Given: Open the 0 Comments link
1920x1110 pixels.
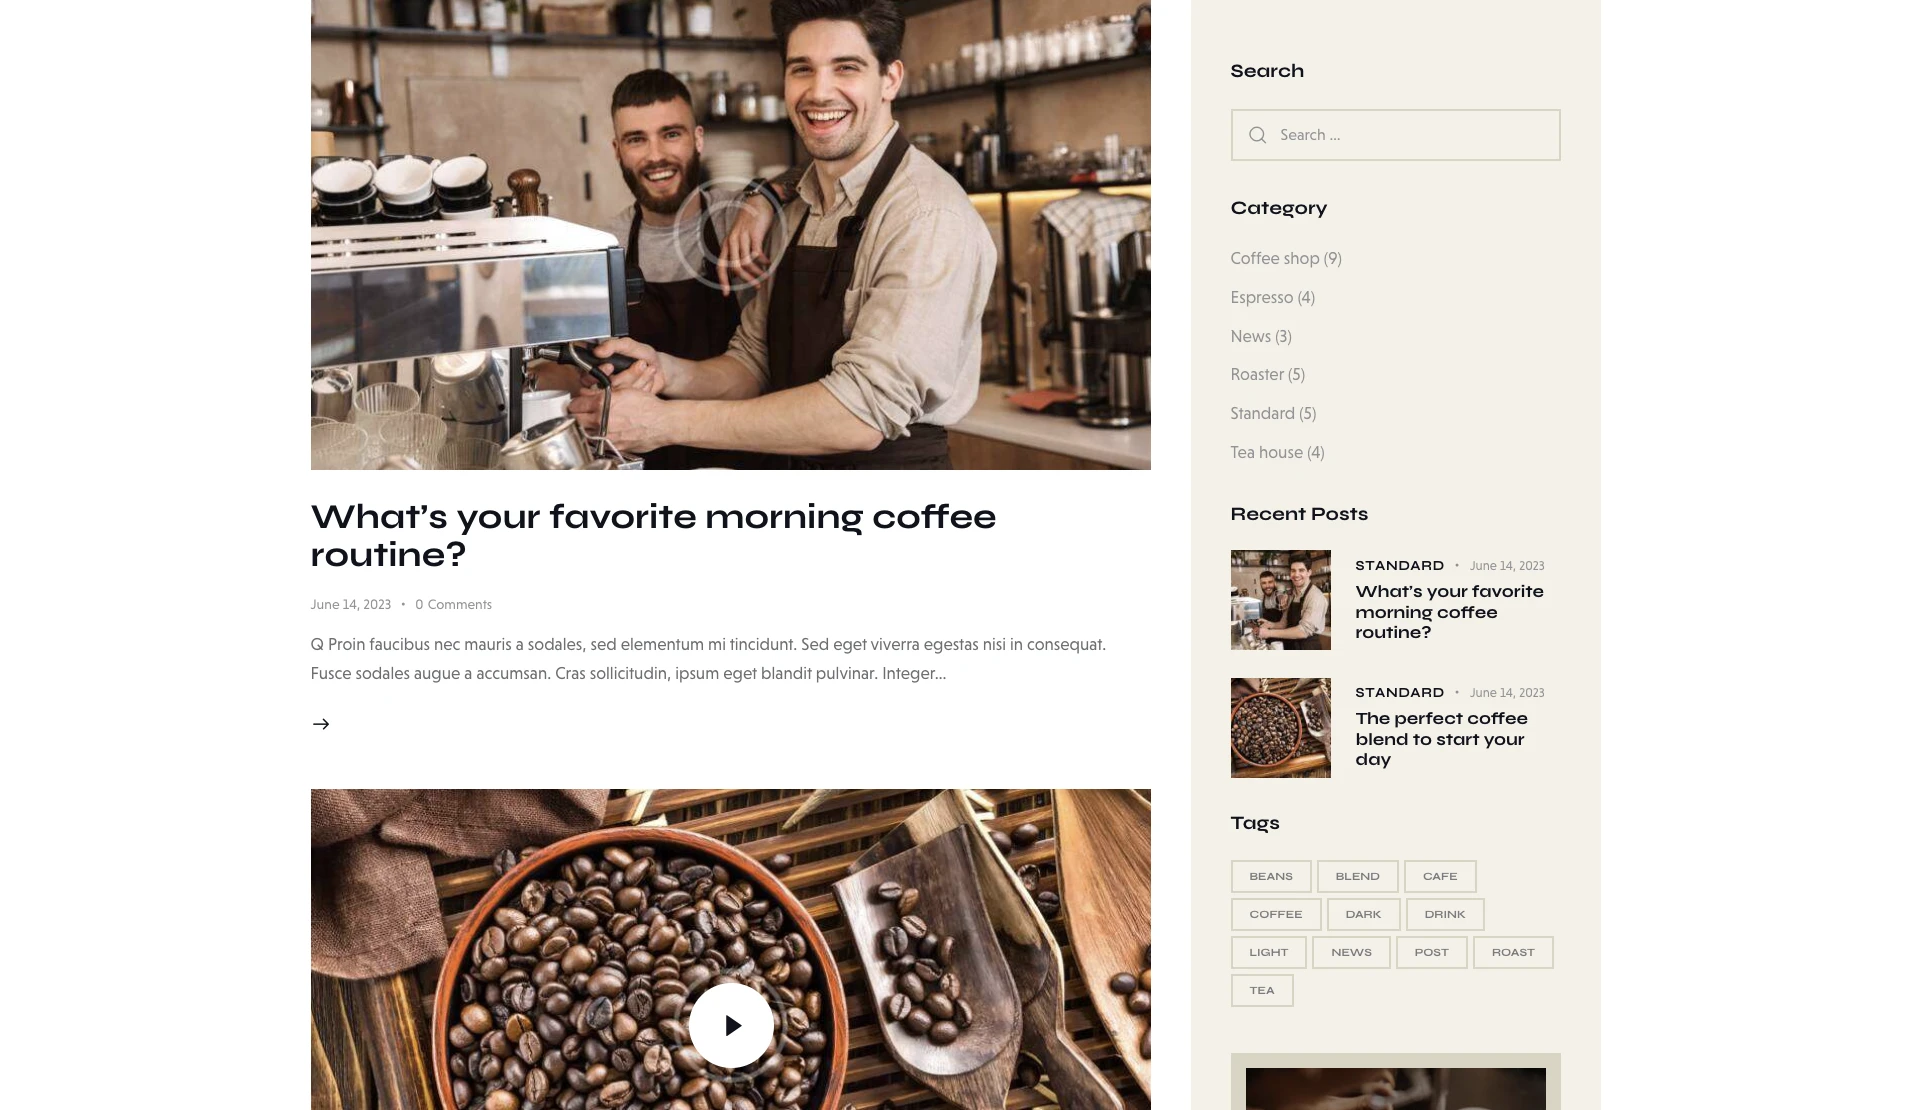Looking at the screenshot, I should [x=454, y=604].
